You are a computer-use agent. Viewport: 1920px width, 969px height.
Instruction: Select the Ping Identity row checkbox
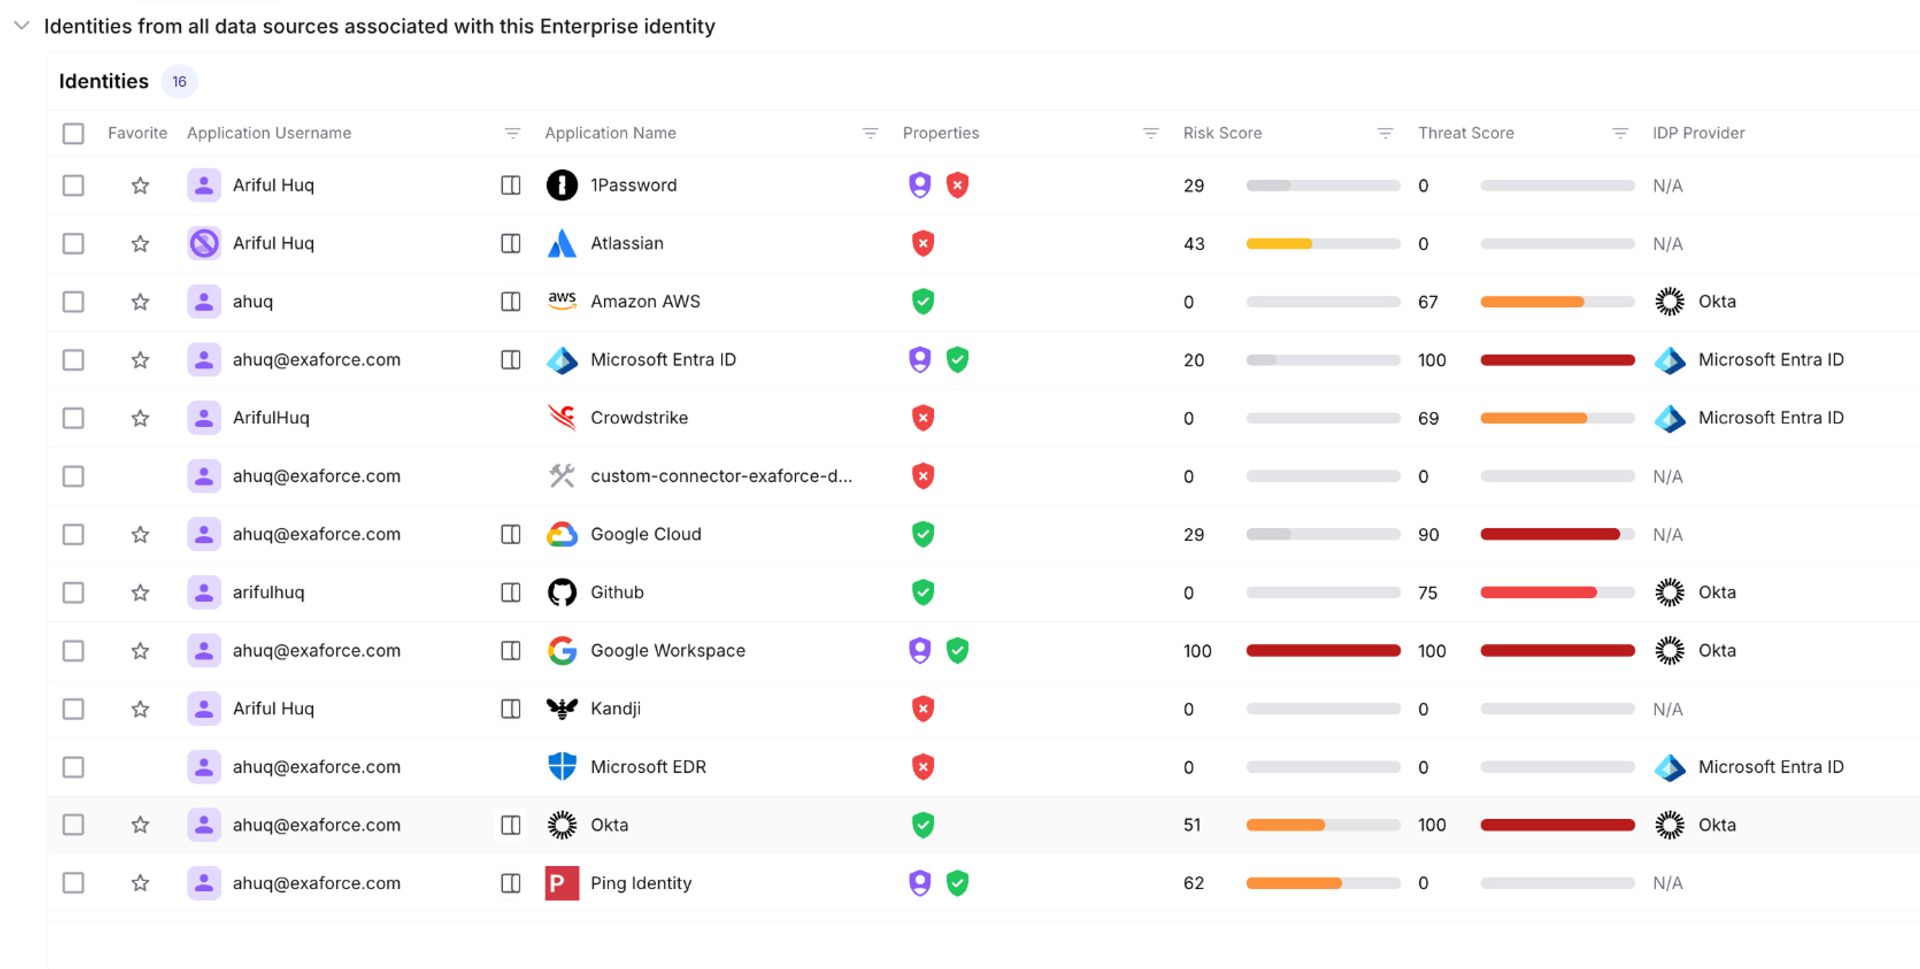[x=73, y=883]
